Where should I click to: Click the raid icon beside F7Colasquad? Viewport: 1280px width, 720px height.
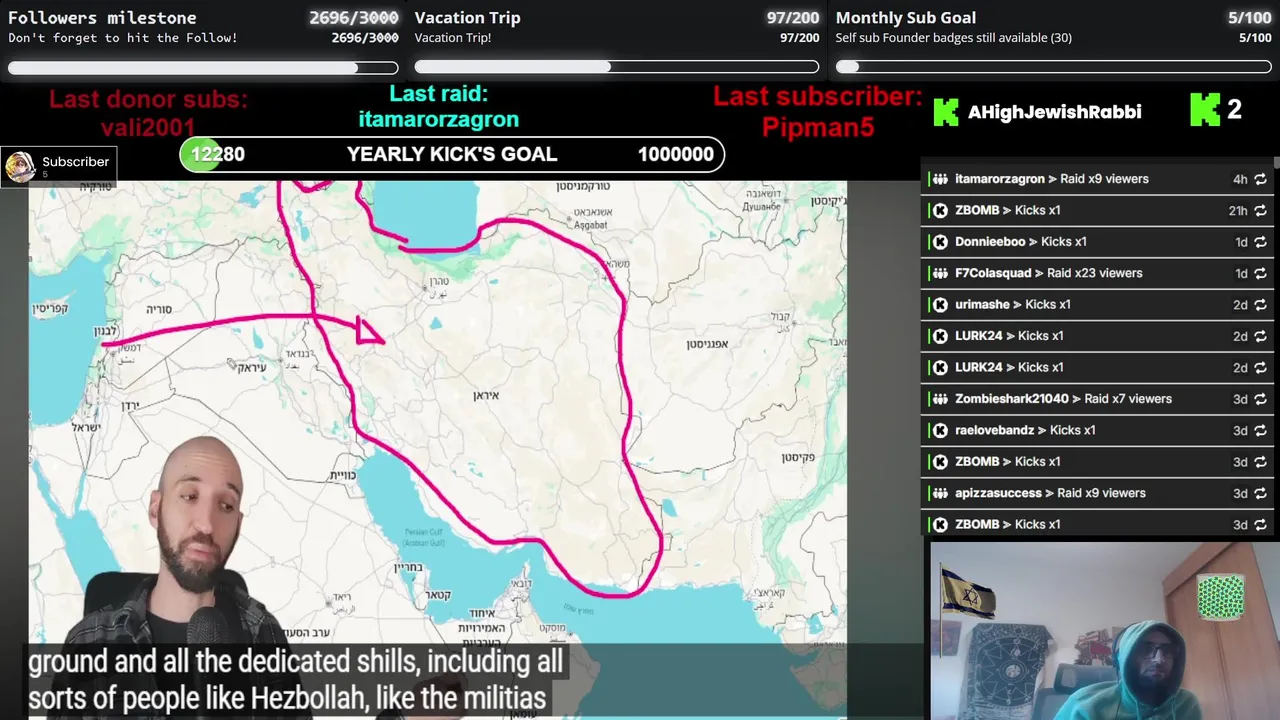[x=940, y=273]
